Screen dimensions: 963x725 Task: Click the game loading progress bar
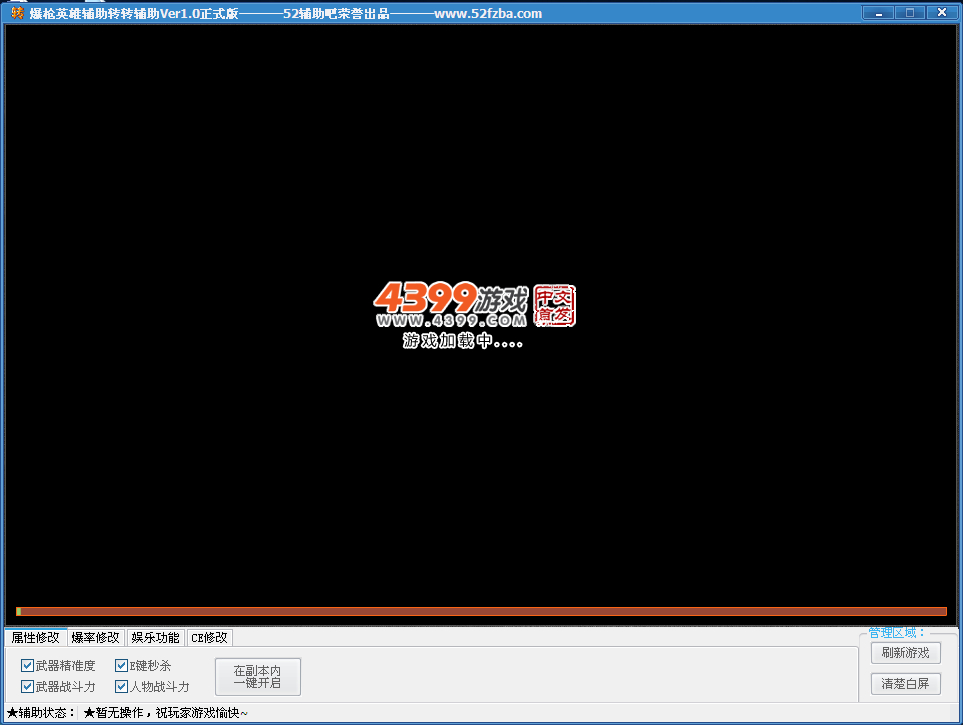482,611
